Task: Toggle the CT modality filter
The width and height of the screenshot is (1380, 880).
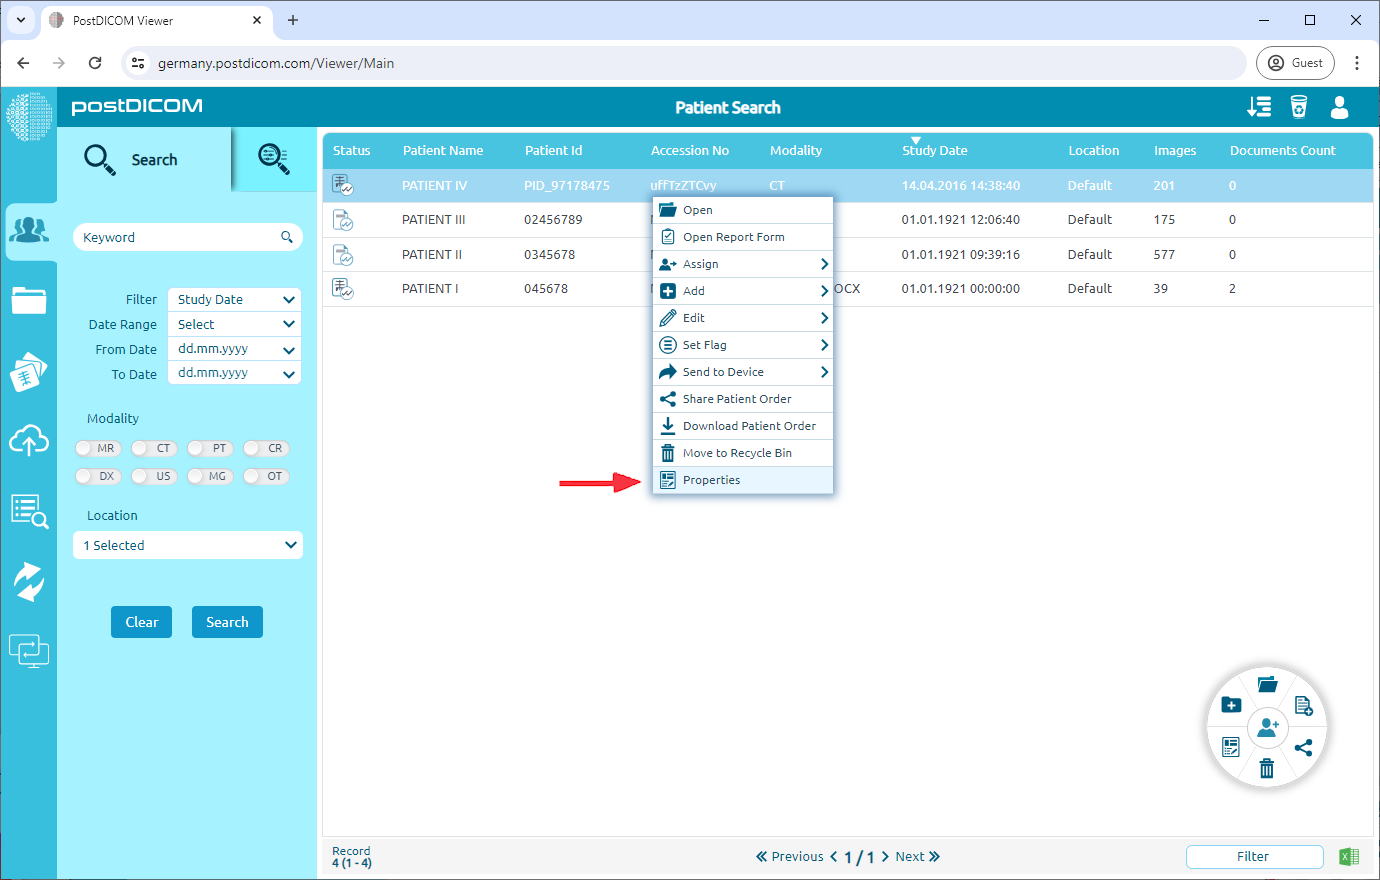Action: click(153, 448)
